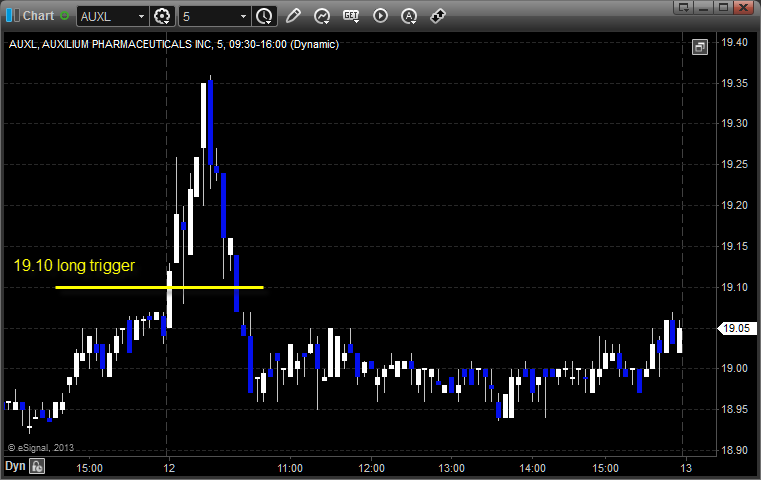Screen dimensions: 761x480
Task: Click the Chart title label
Action: (38, 16)
